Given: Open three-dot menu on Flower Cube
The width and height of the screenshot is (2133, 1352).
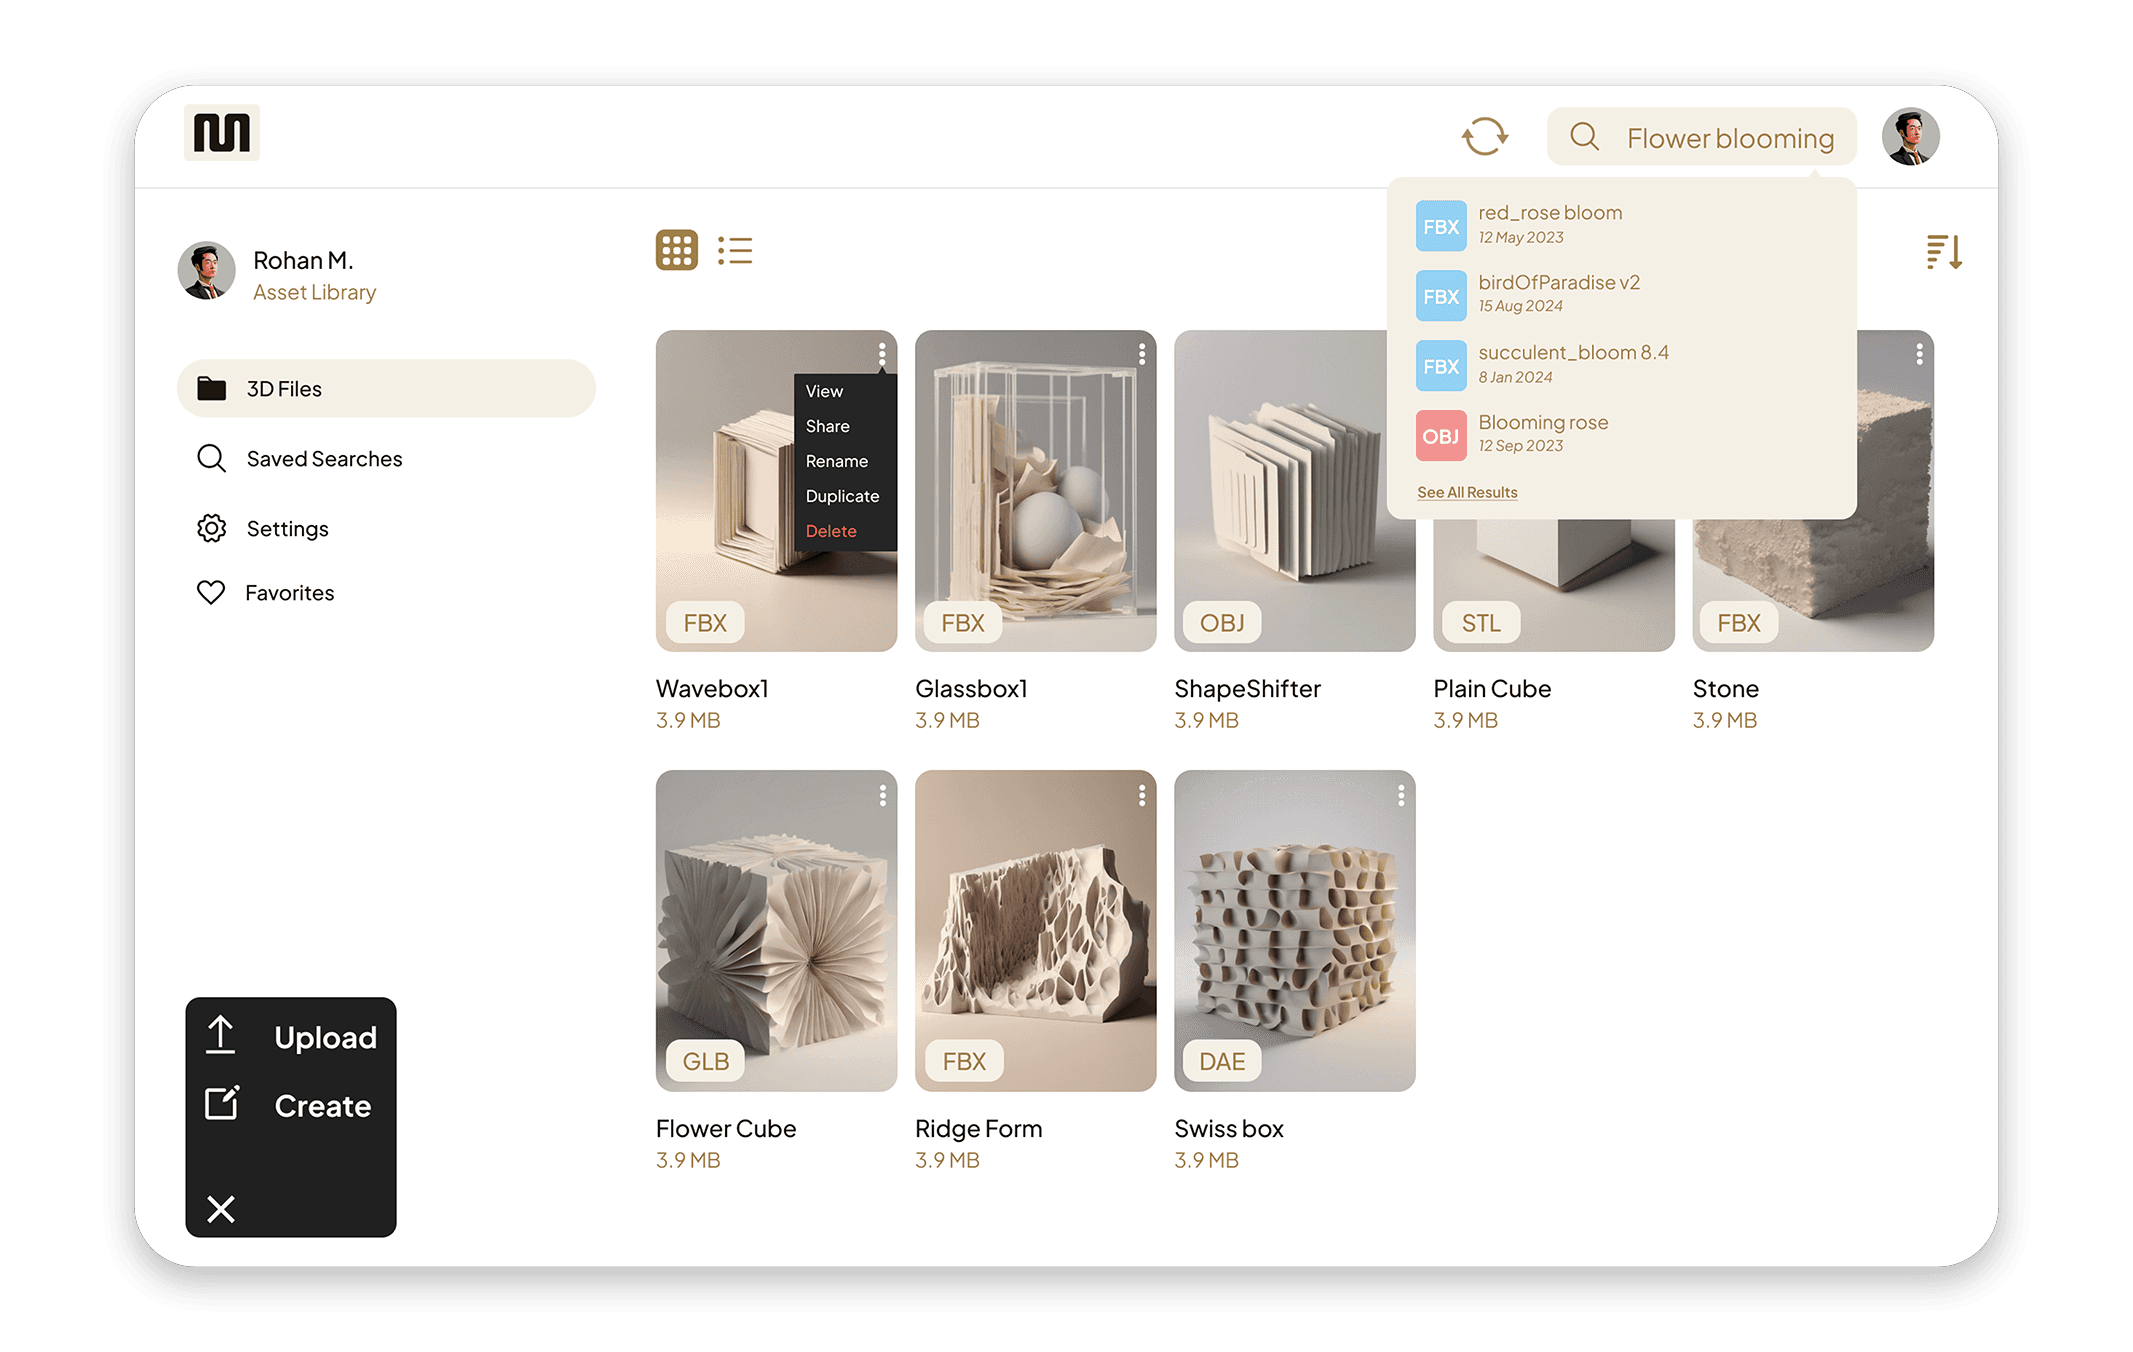Looking at the screenshot, I should point(882,795).
